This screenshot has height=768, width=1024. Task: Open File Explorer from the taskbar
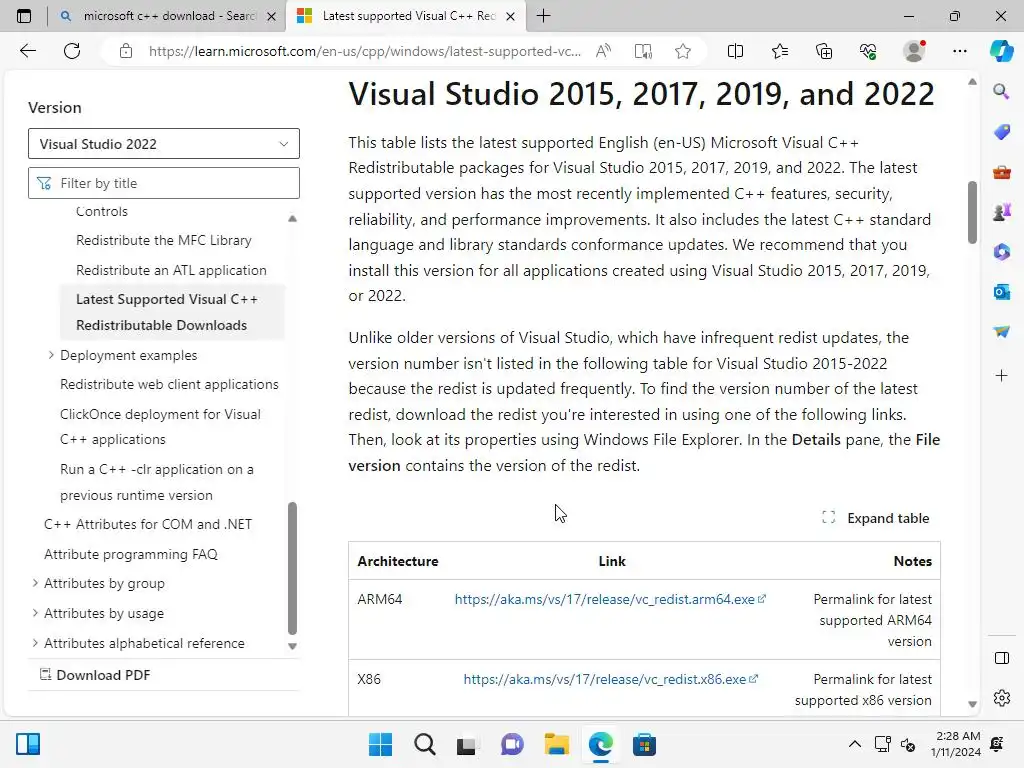click(x=556, y=745)
